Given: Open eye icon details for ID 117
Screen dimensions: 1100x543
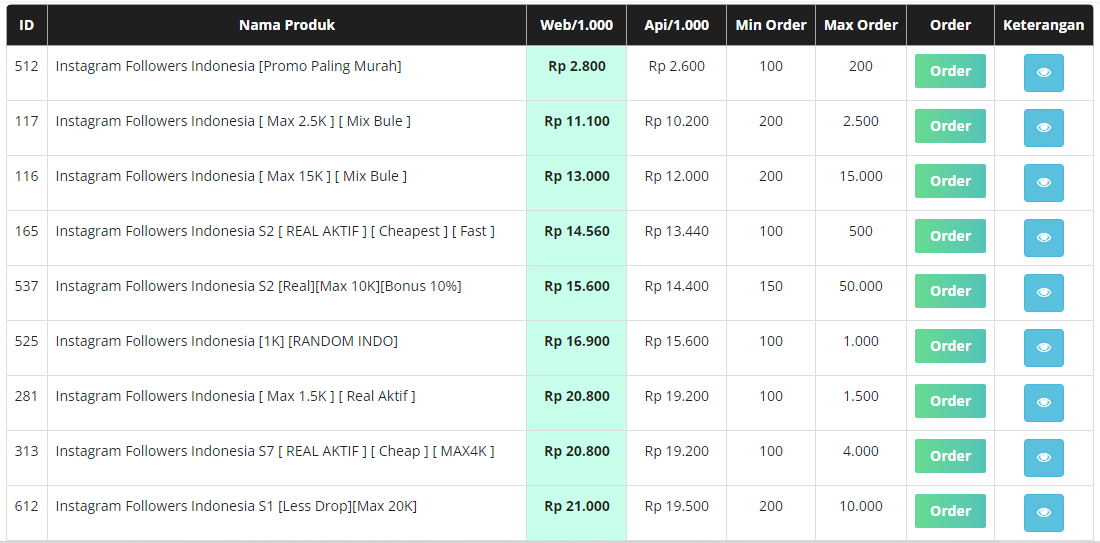Looking at the screenshot, I should [x=1043, y=128].
